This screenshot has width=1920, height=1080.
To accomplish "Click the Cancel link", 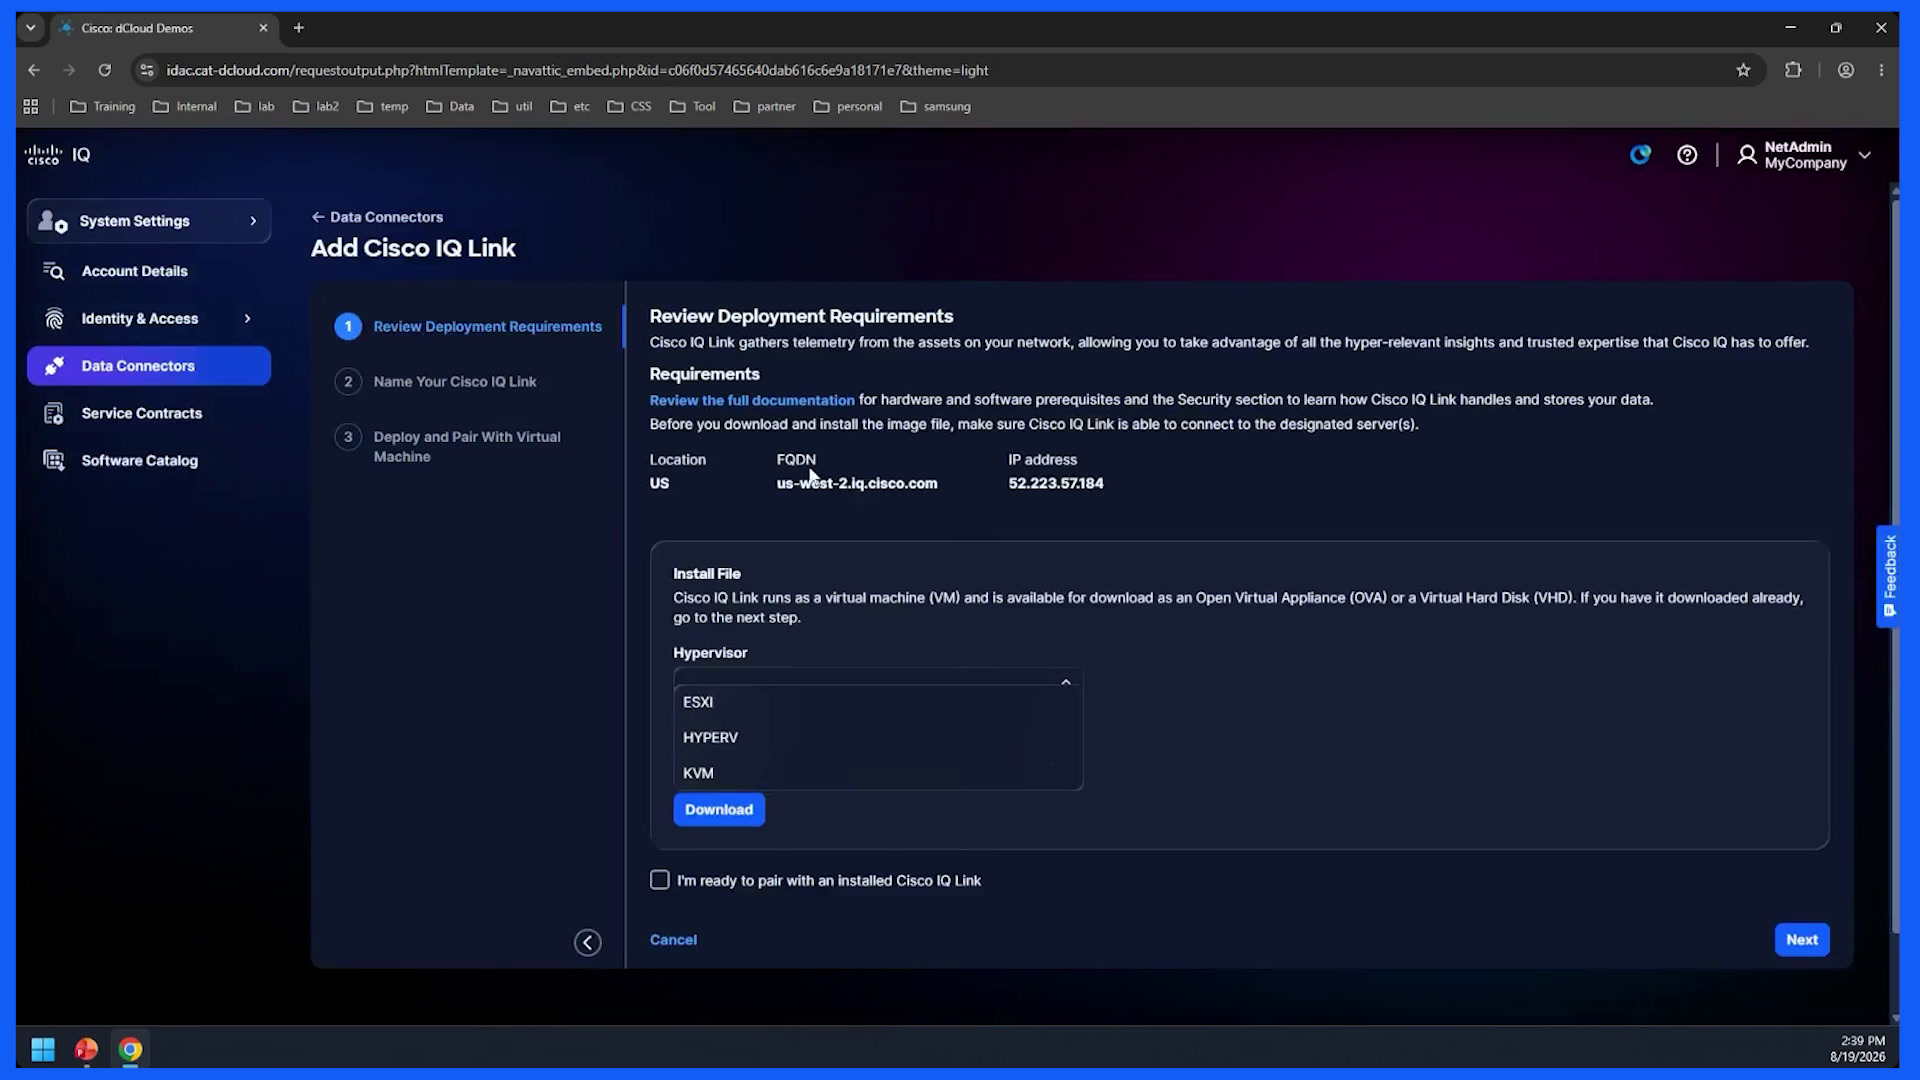I will click(673, 940).
